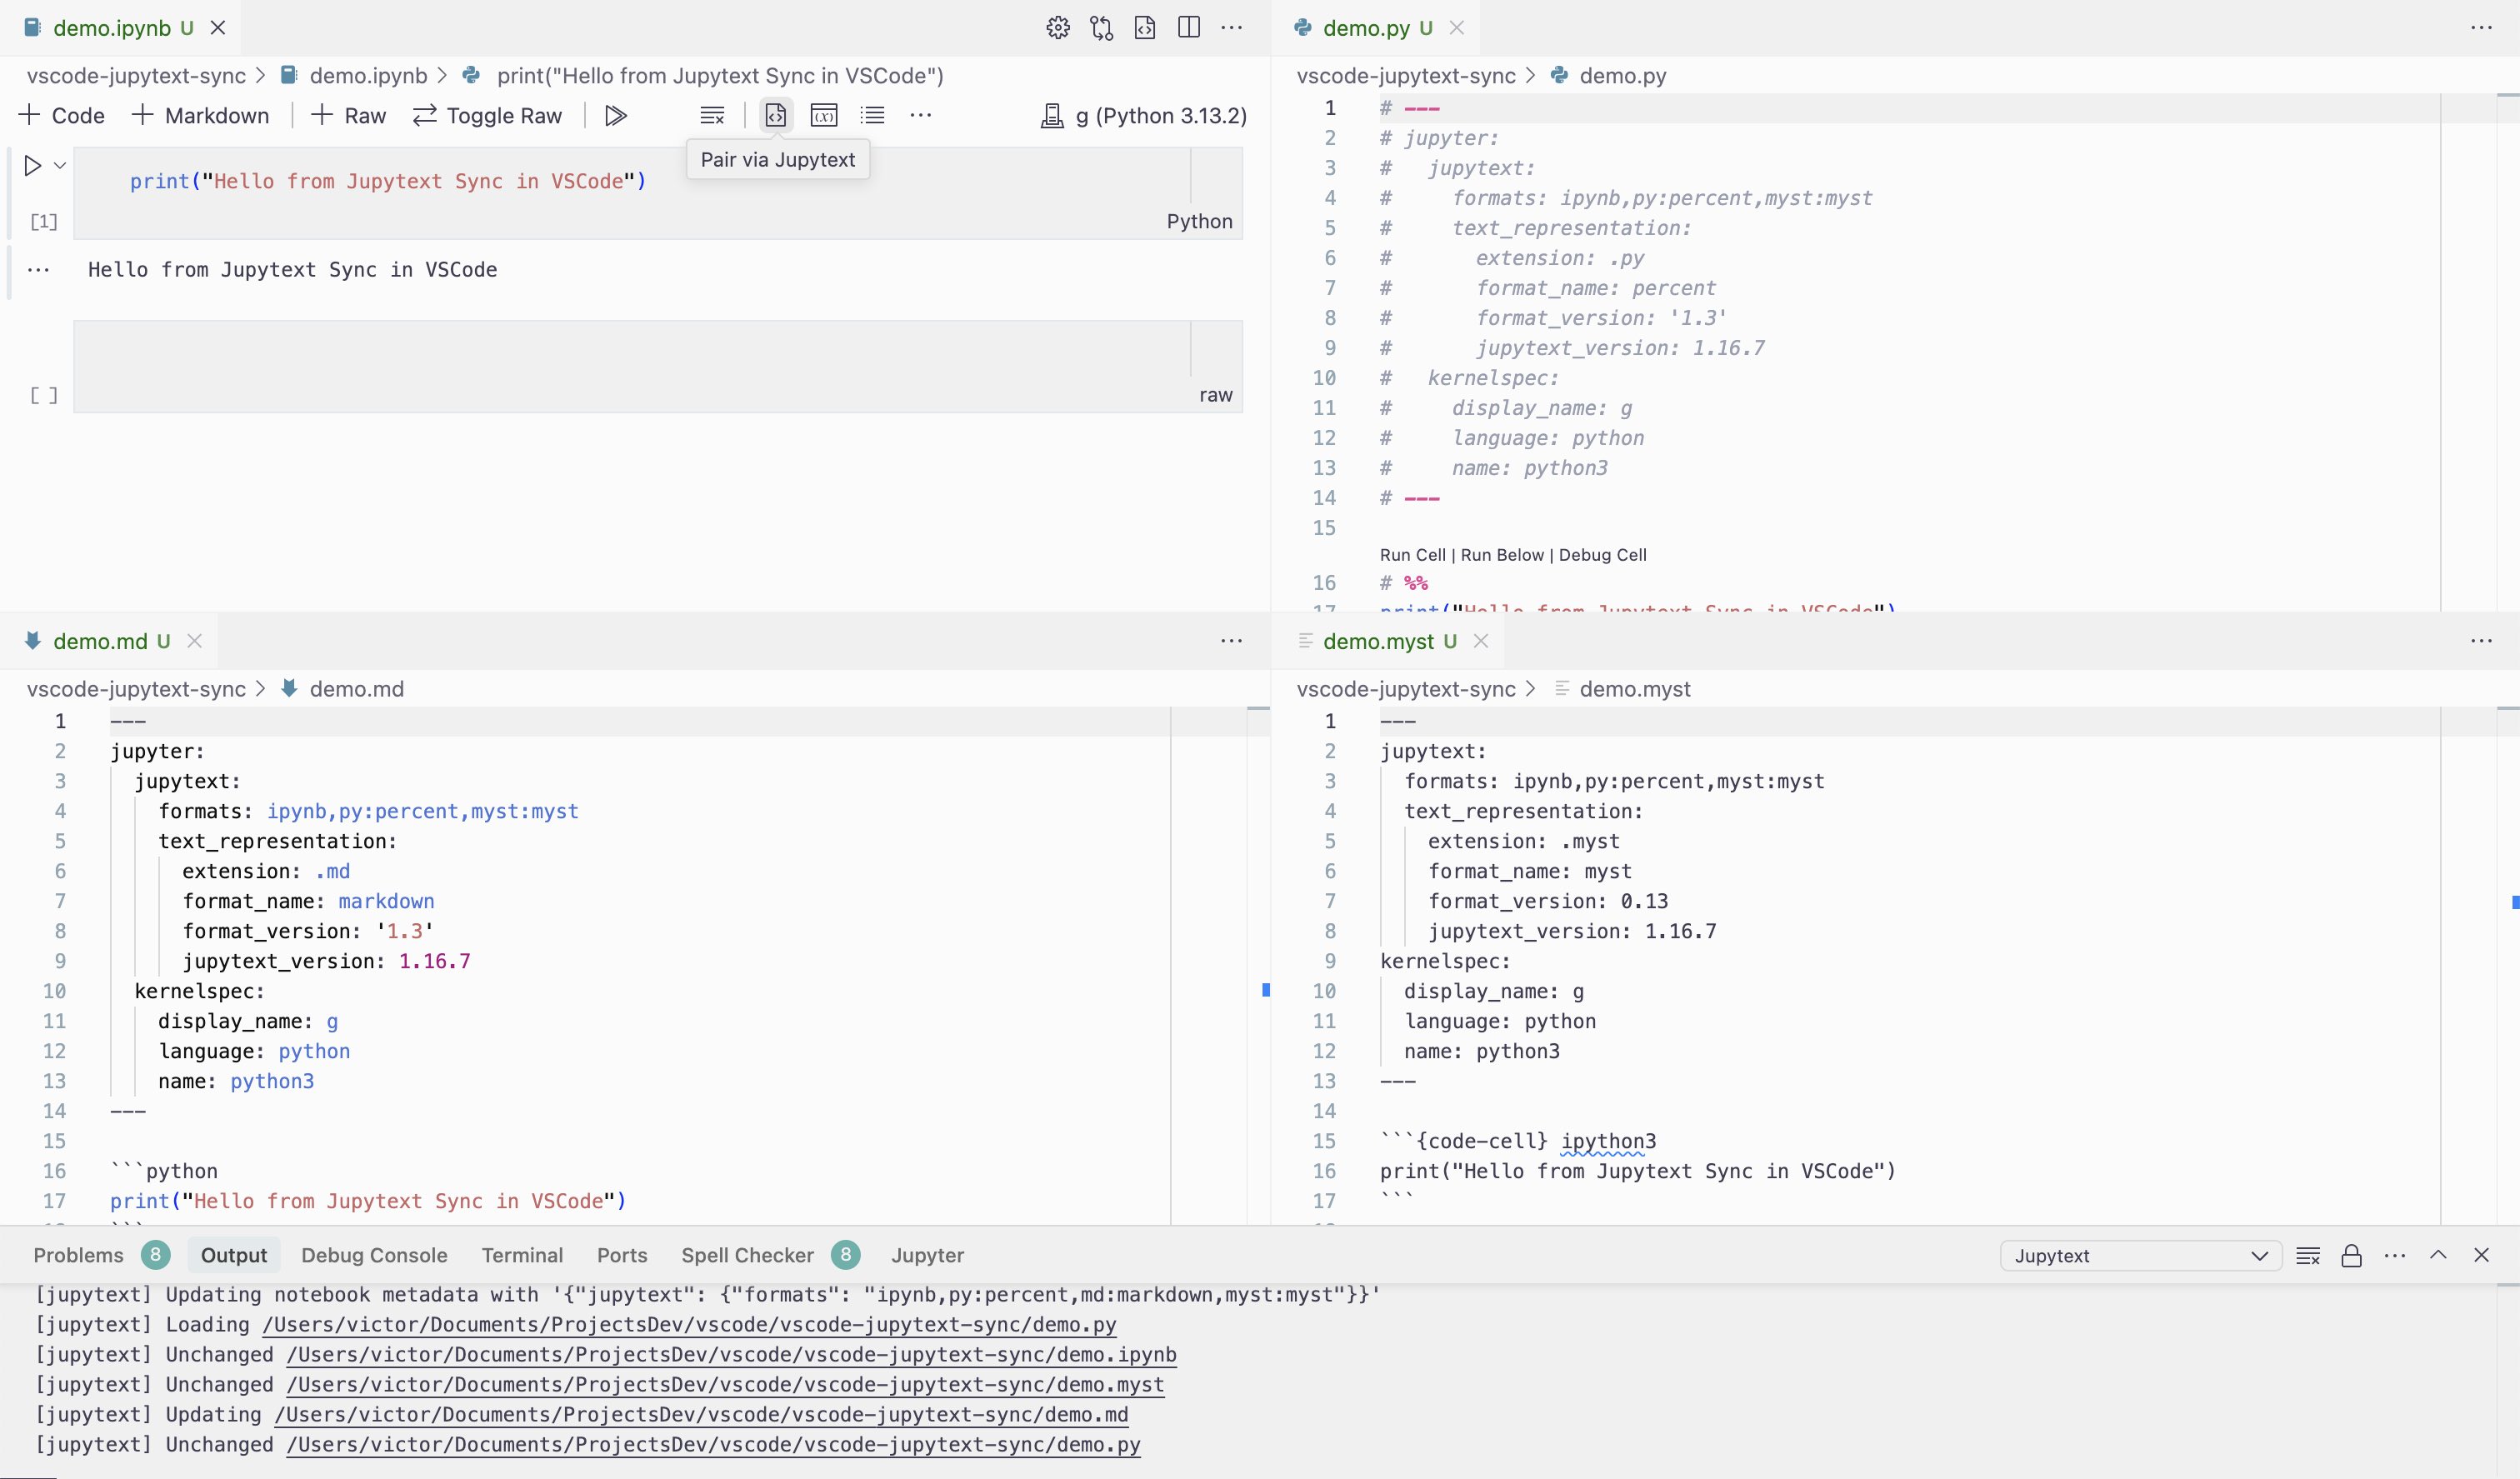The height and width of the screenshot is (1479, 2520).
Task: Click Toggle Raw cell button
Action: [488, 116]
